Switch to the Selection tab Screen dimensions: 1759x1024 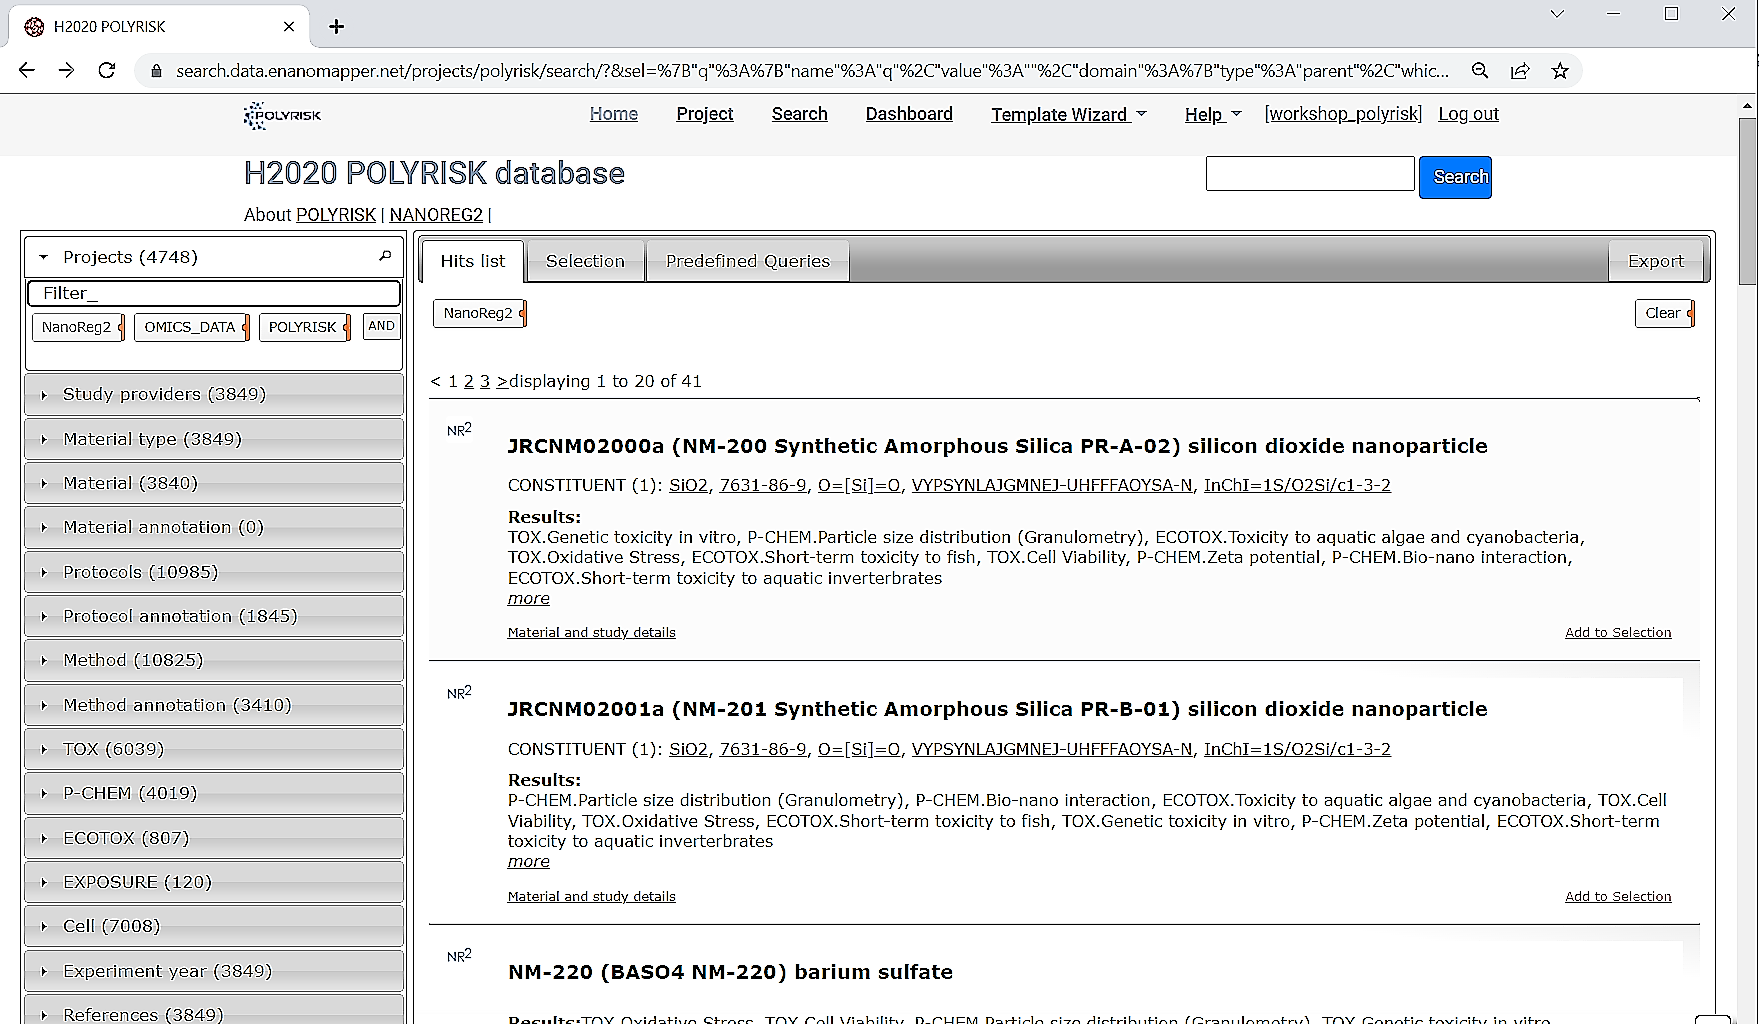(x=585, y=261)
